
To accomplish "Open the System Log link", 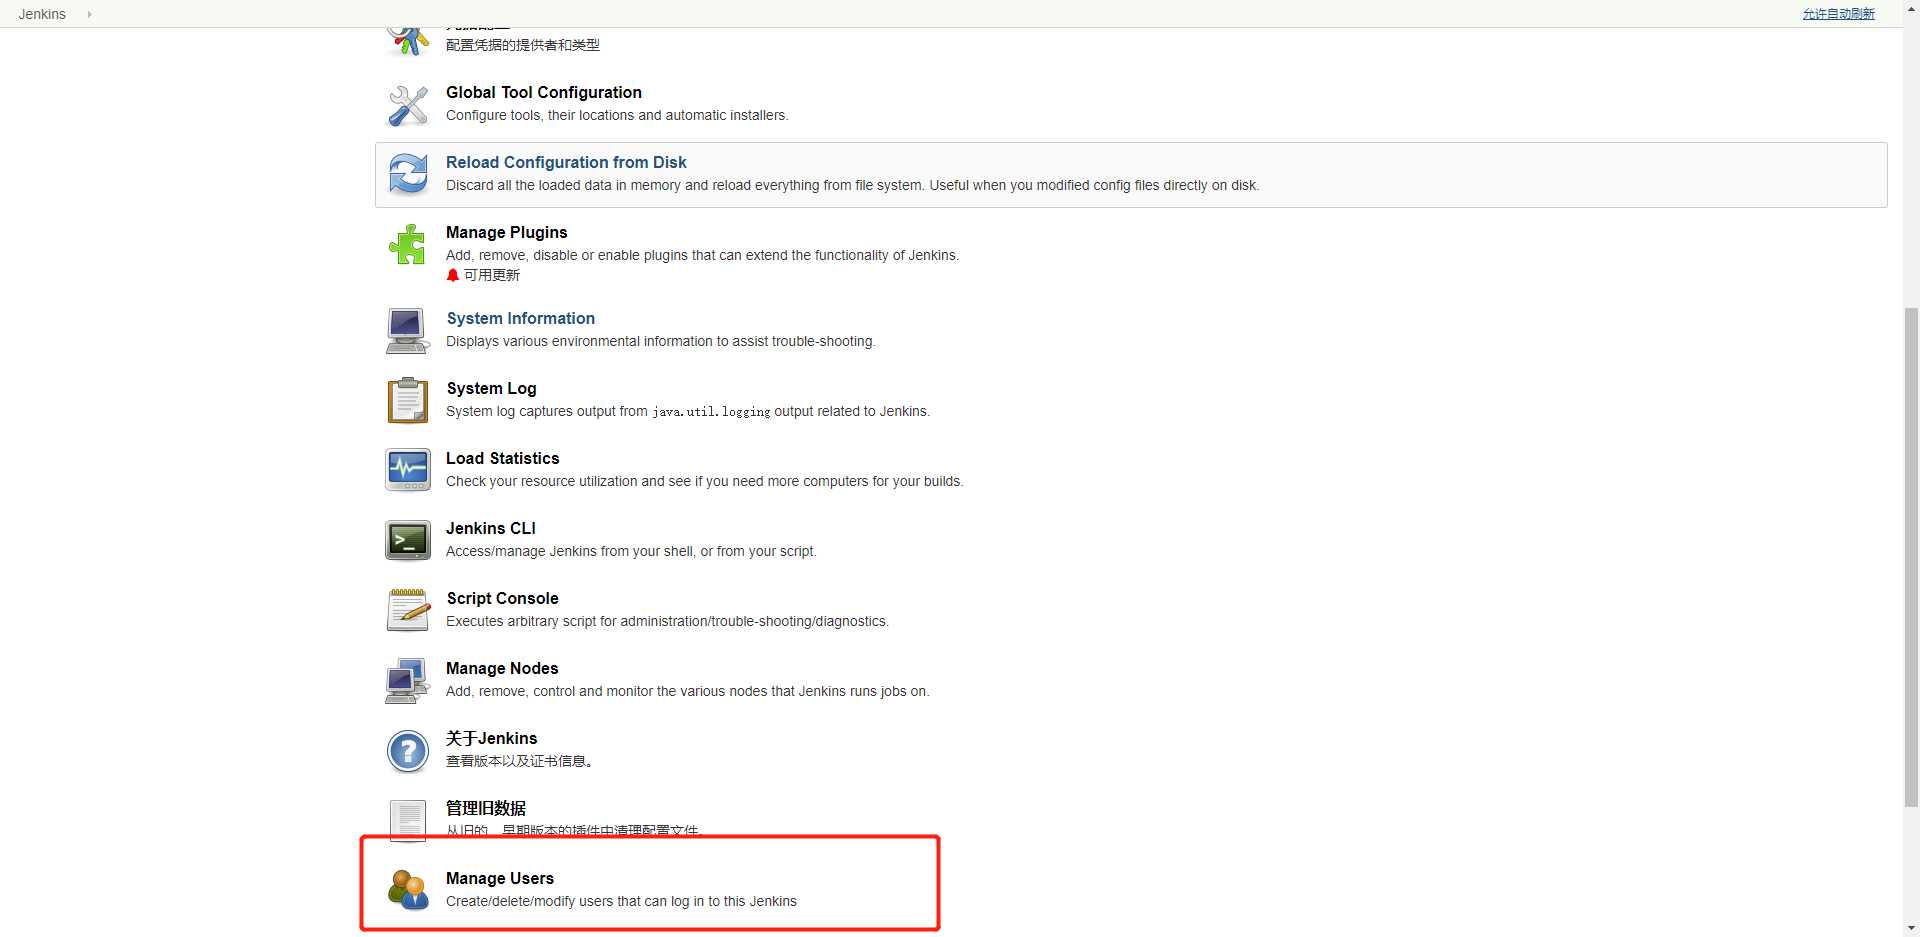I will 491,388.
